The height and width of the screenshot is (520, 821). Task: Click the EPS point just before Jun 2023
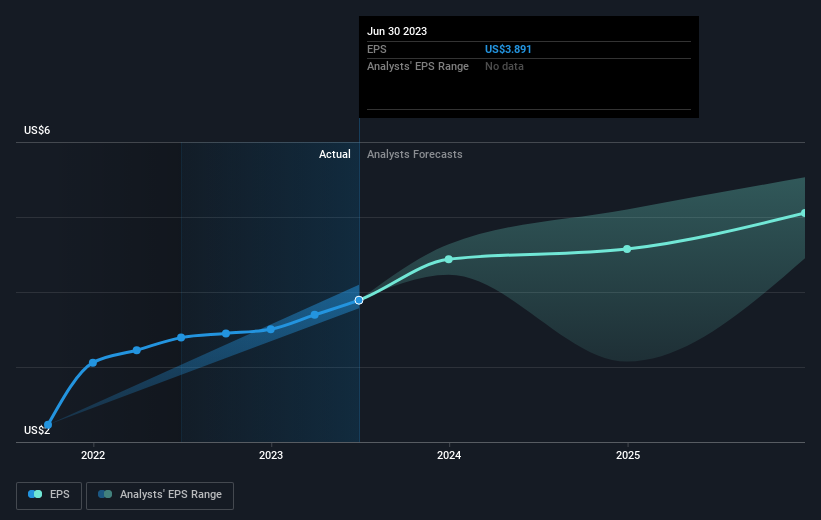pyautogui.click(x=315, y=315)
